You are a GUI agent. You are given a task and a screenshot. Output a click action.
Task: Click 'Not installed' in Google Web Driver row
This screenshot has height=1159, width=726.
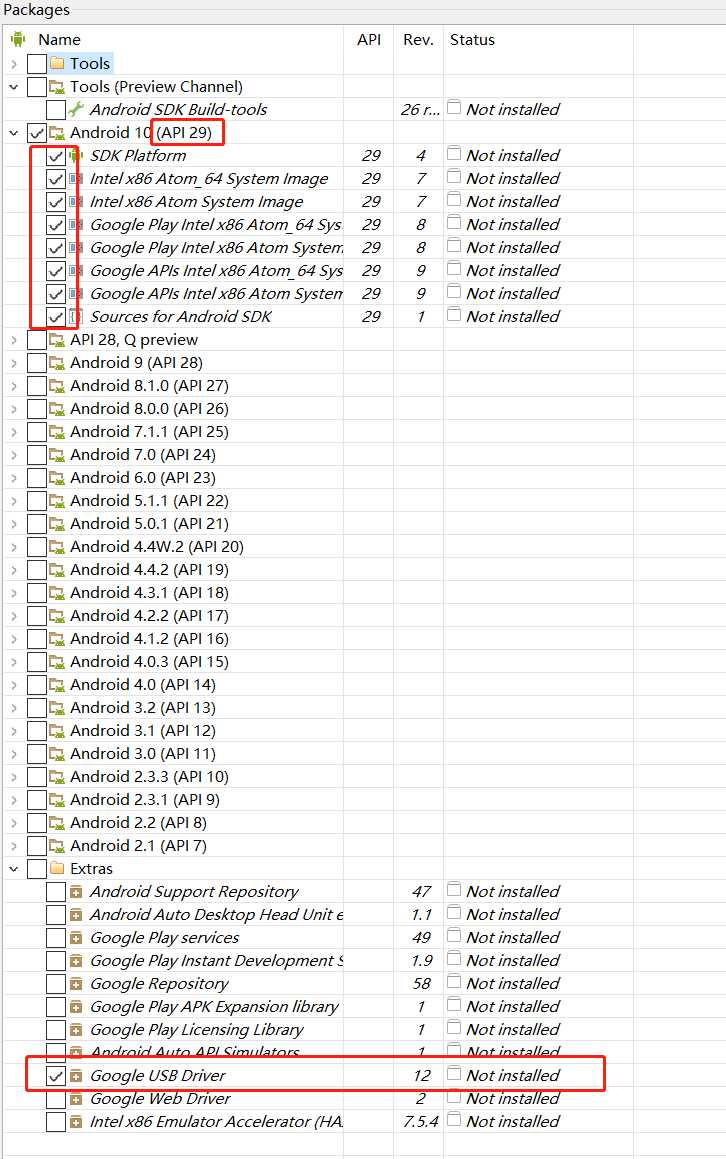513,1099
